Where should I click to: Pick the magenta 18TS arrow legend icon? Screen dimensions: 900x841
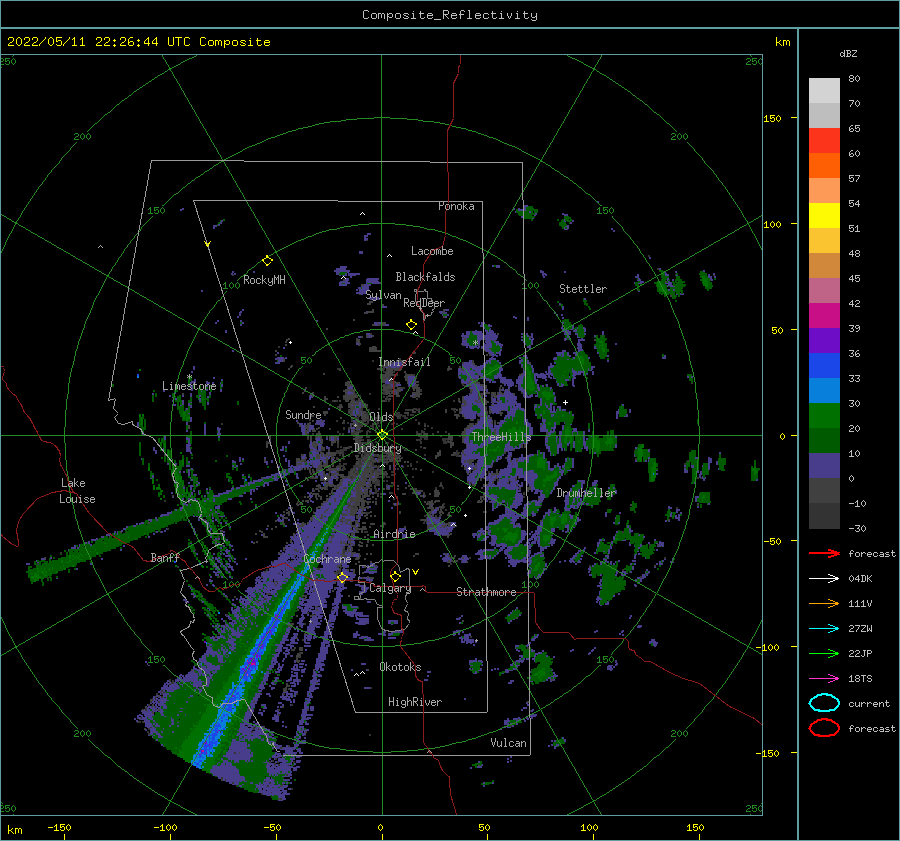824,679
